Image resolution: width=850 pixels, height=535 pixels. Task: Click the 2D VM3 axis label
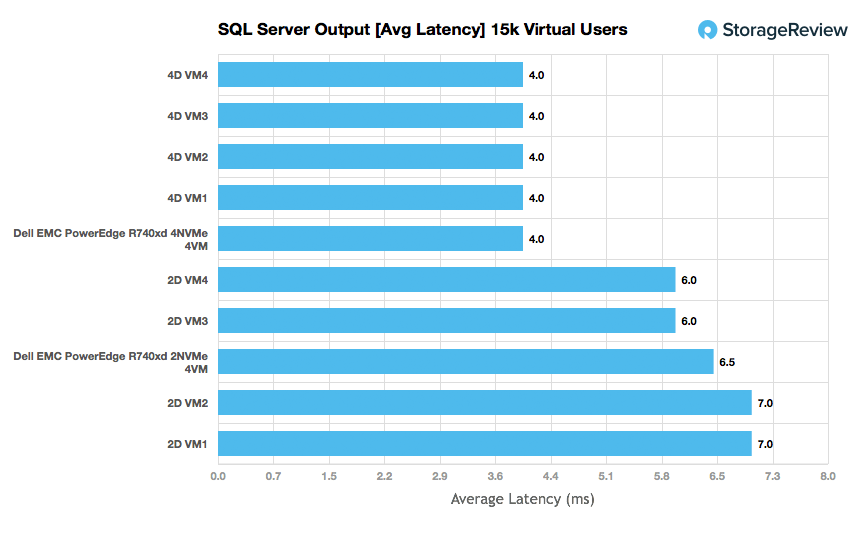coord(188,321)
